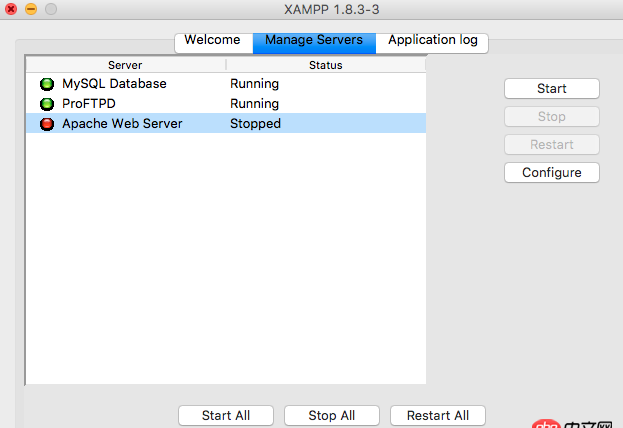Screen dimensions: 623x428
Task: Close the XAMPP window with the red button
Action: (x=11, y=9)
